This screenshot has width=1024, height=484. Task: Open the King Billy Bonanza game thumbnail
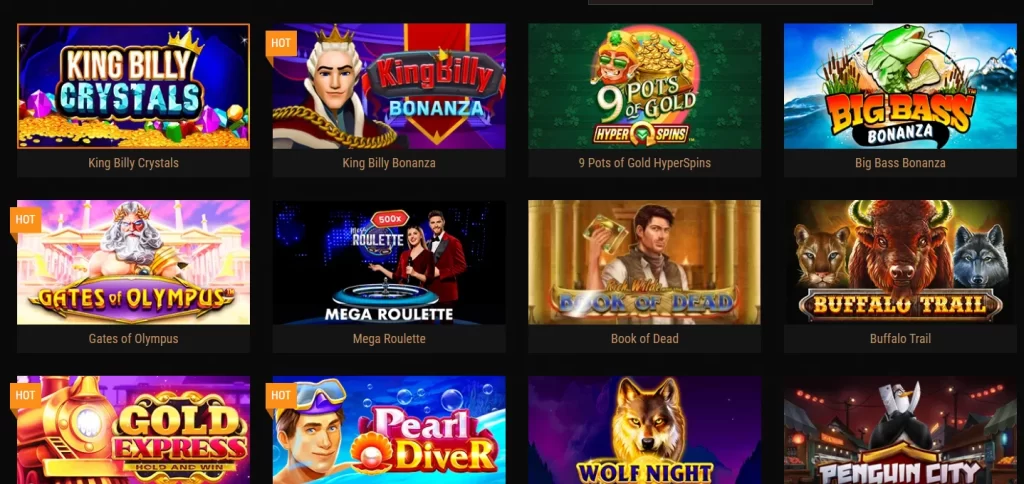click(x=389, y=86)
